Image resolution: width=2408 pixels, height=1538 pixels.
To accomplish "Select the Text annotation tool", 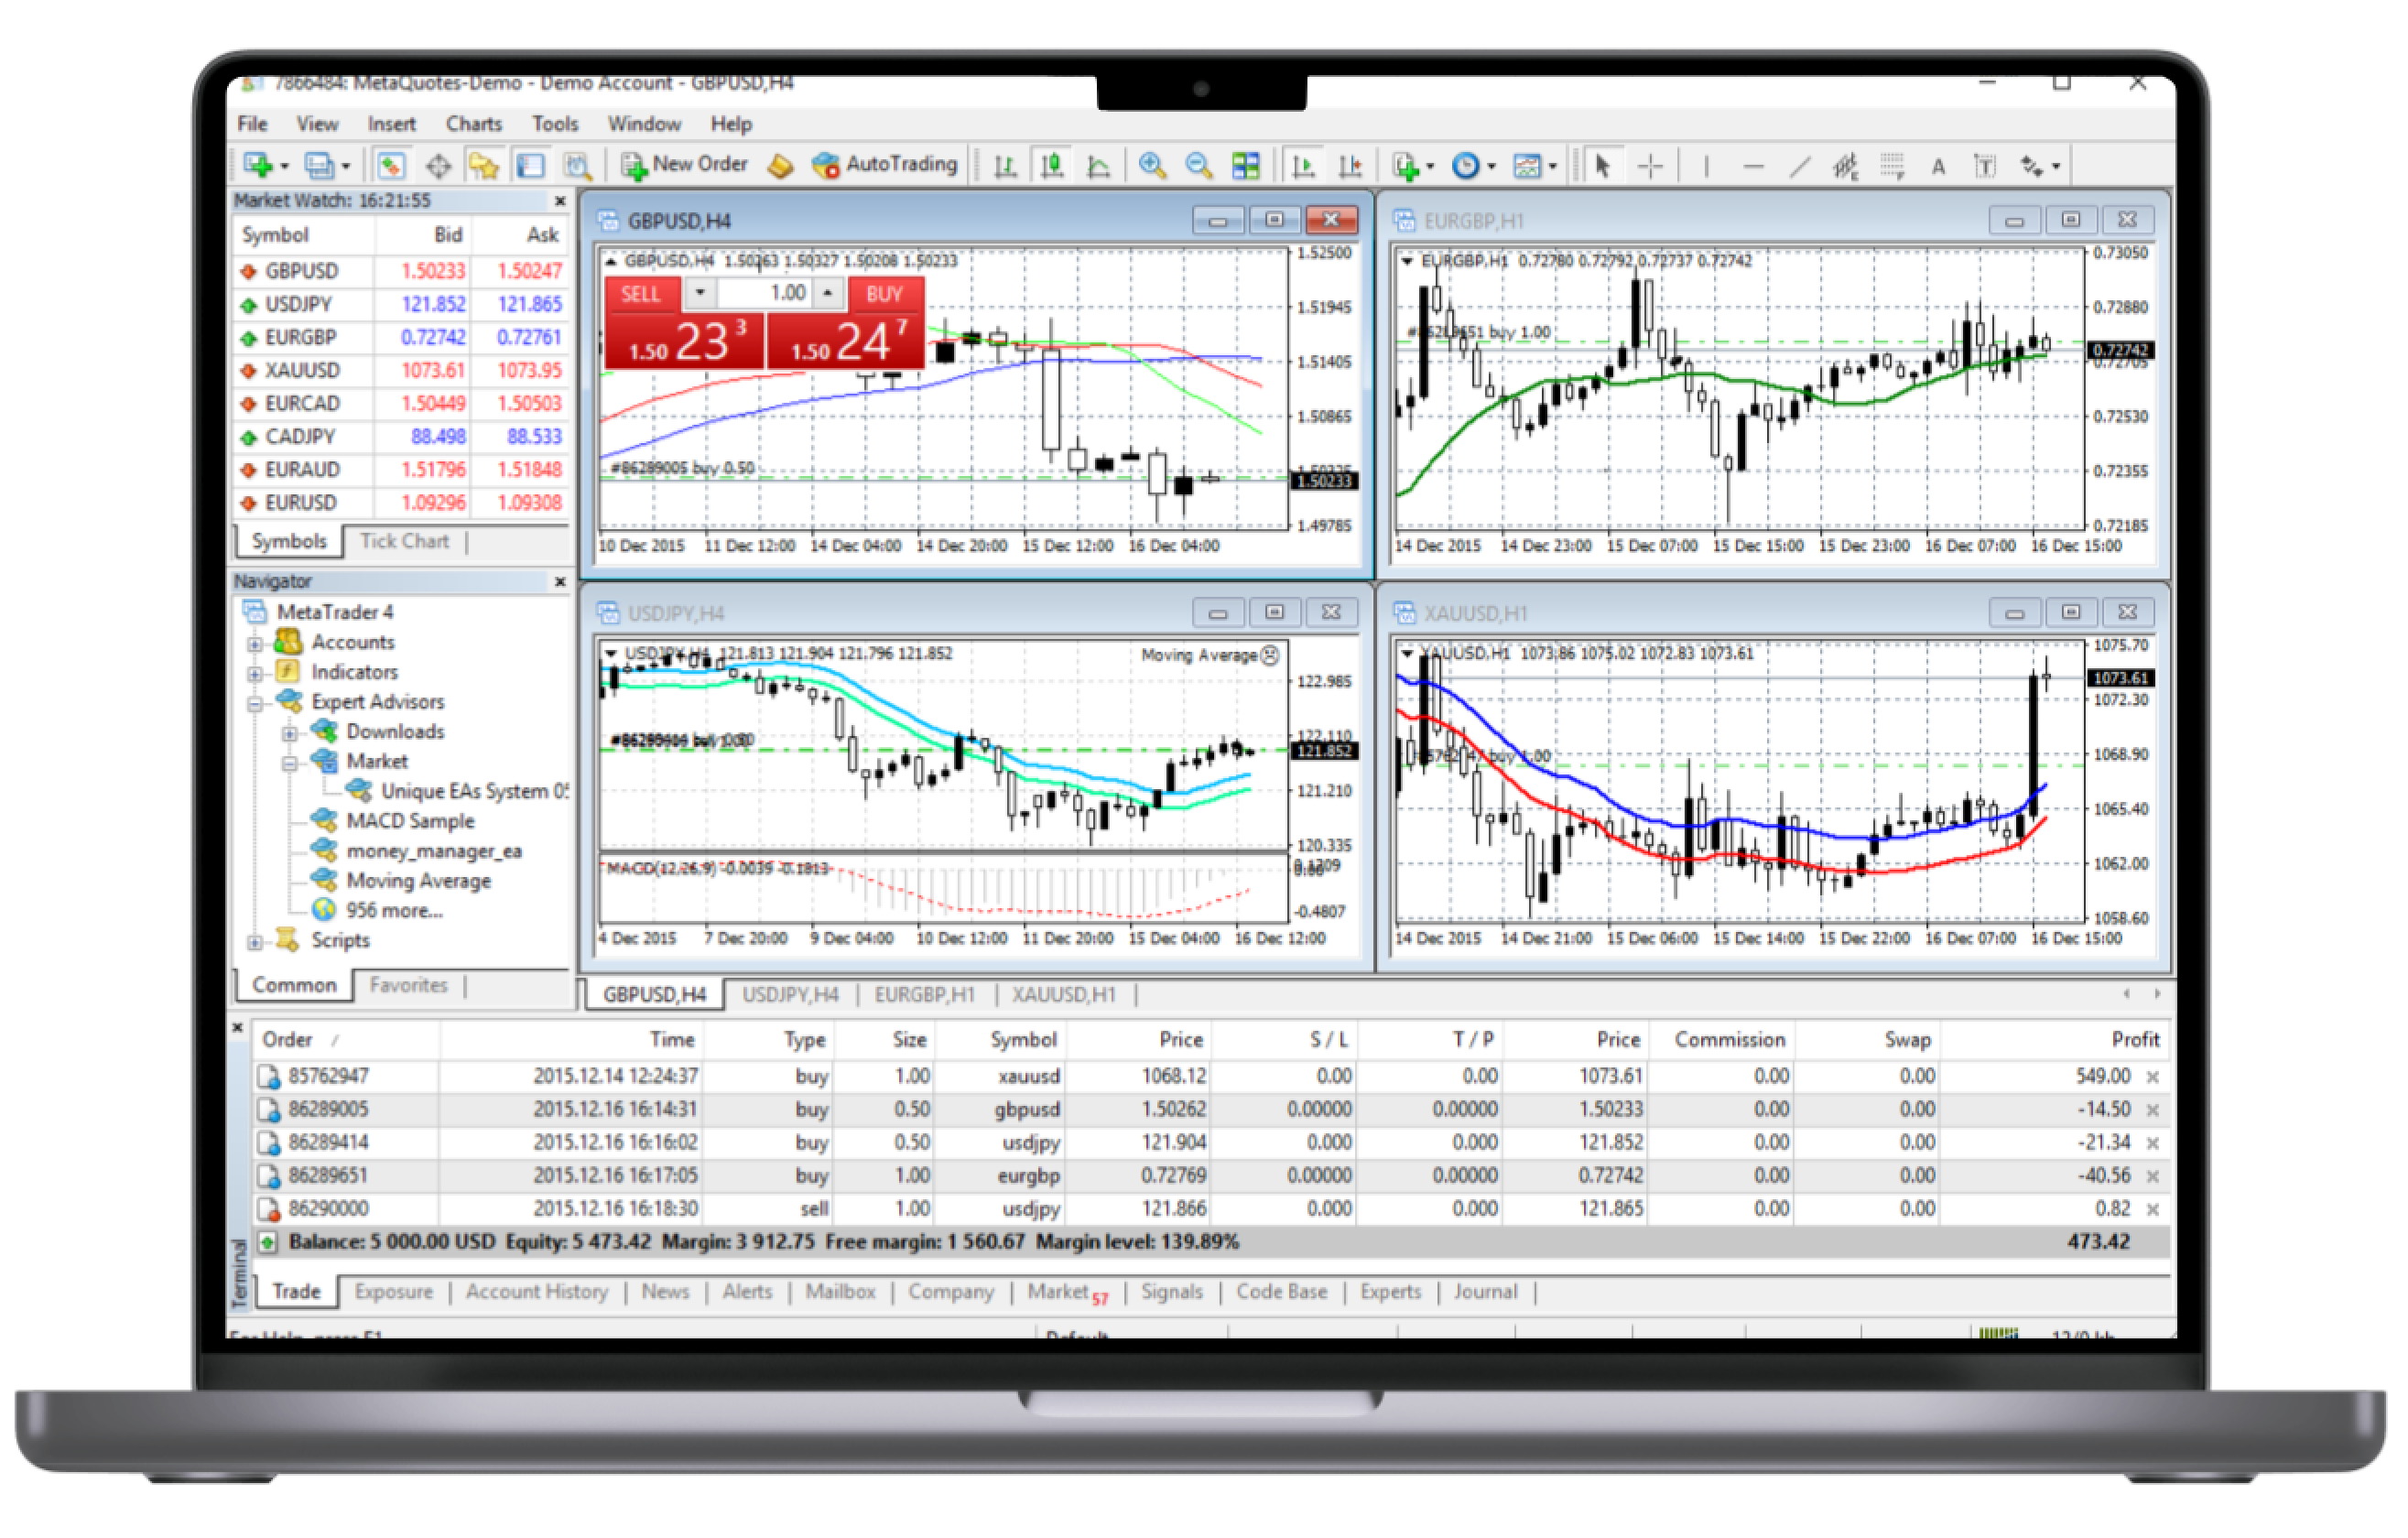I will tap(1938, 166).
